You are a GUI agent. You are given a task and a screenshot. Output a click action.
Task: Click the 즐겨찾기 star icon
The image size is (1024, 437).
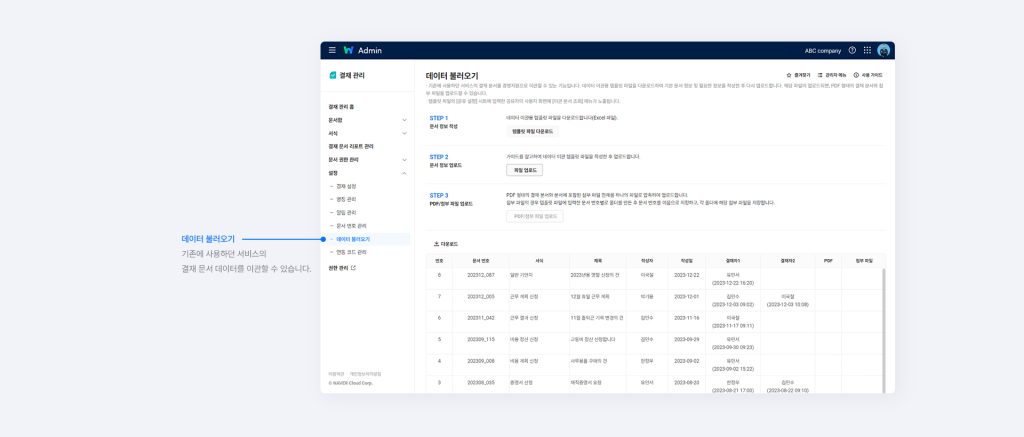(789, 75)
